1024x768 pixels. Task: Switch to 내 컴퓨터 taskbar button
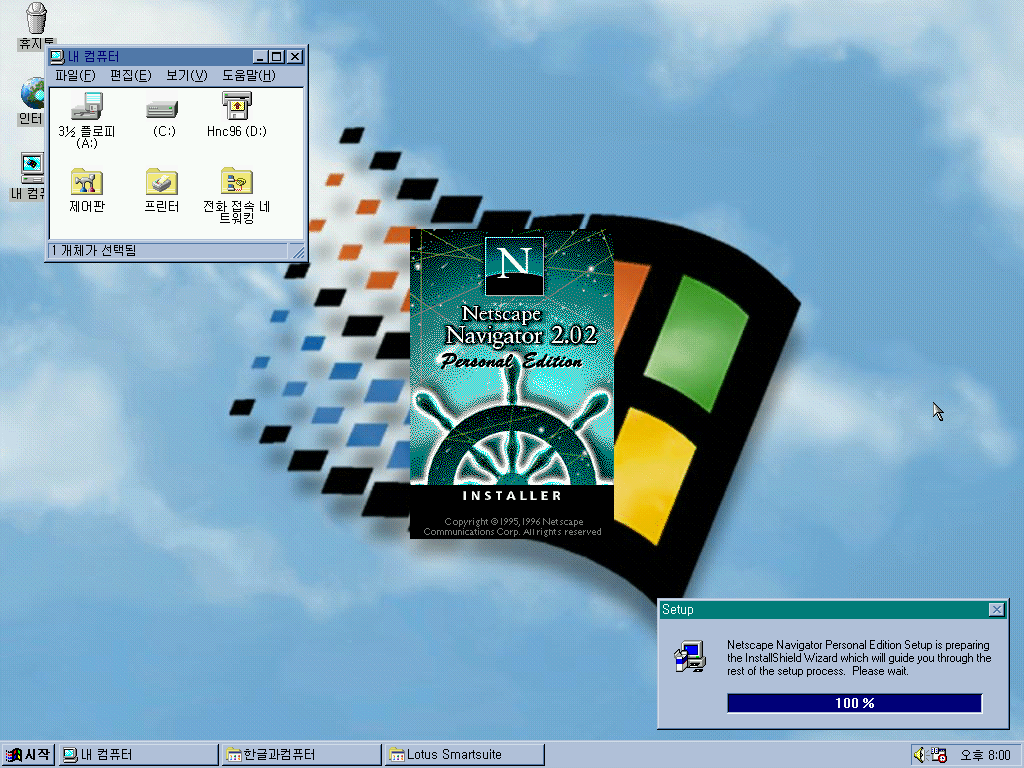(138, 755)
